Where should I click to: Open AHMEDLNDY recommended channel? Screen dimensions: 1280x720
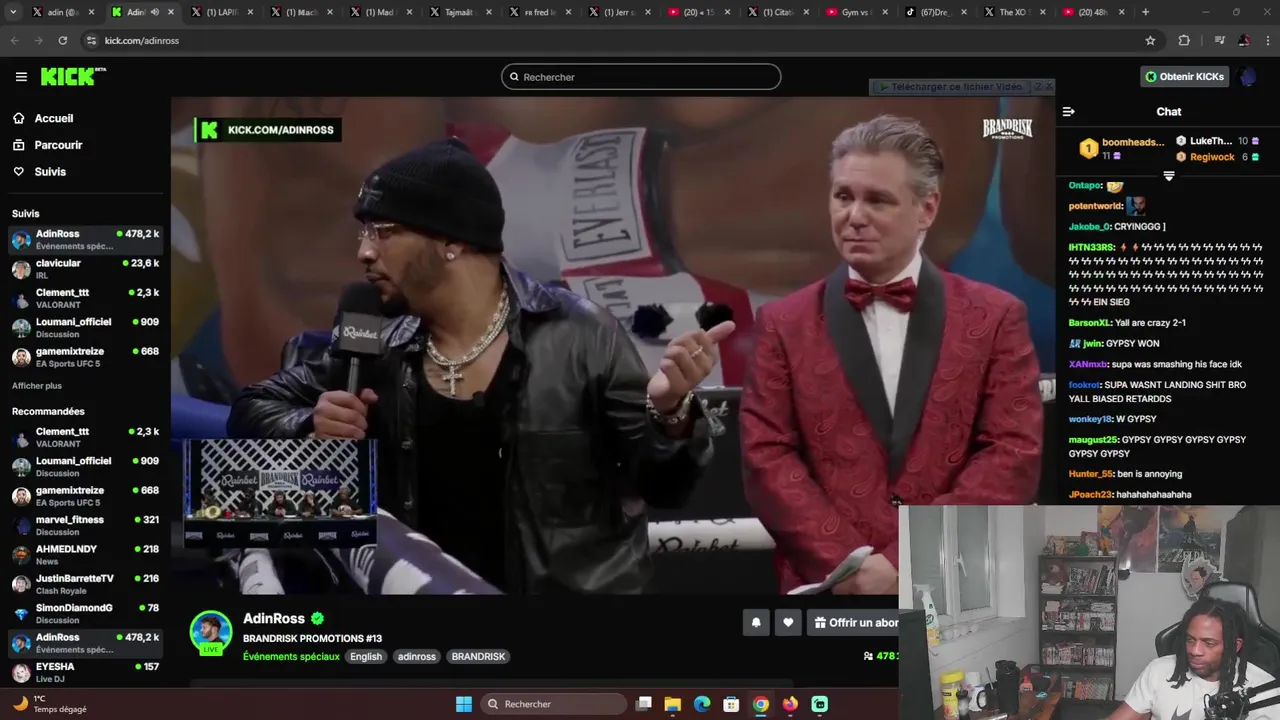click(x=85, y=555)
